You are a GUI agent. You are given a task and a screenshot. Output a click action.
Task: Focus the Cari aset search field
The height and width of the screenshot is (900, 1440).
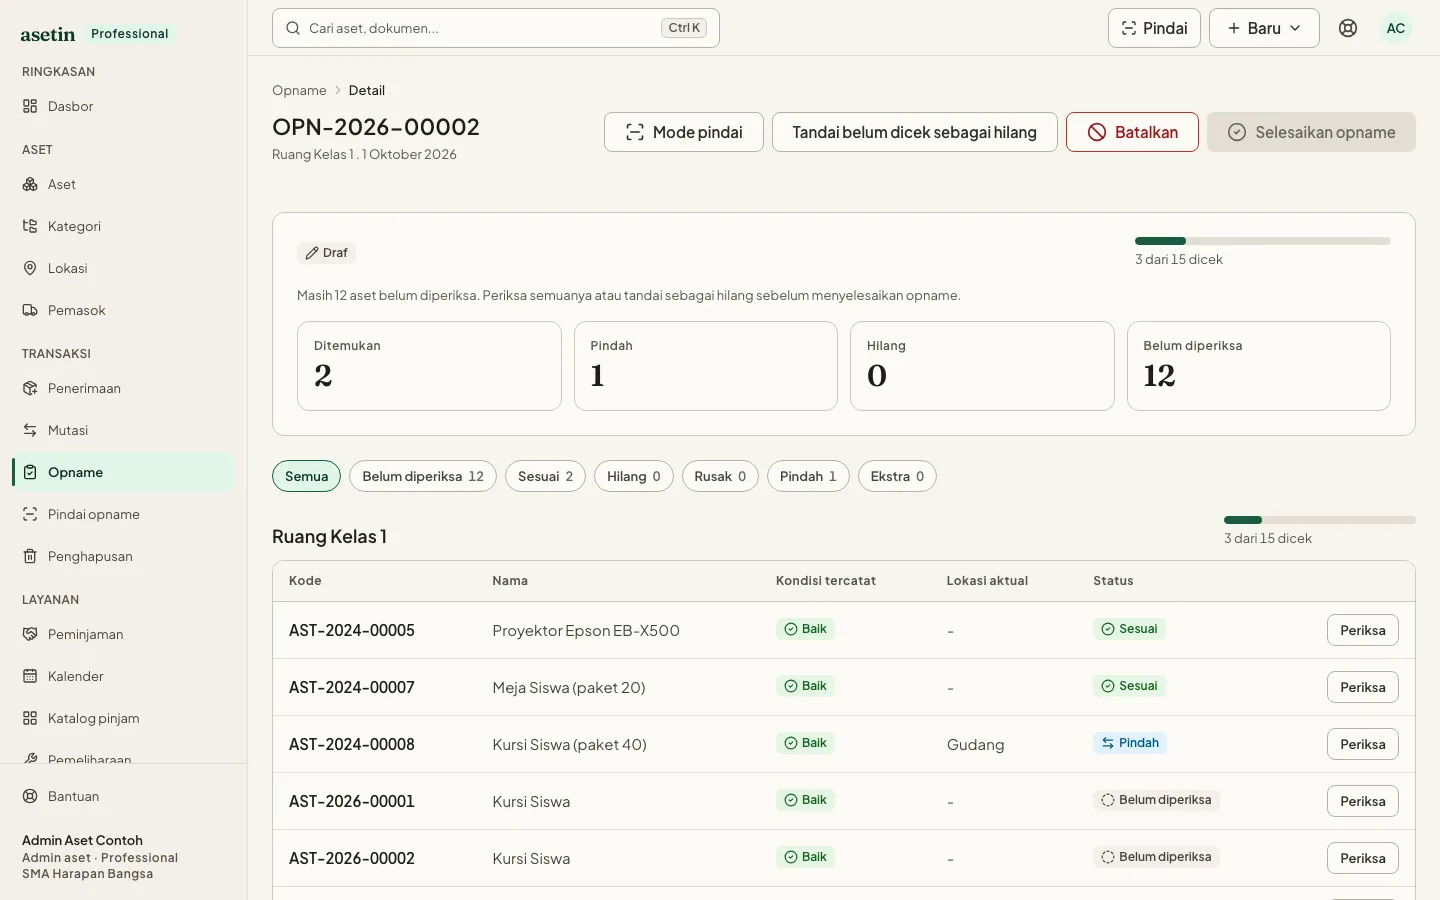point(496,28)
